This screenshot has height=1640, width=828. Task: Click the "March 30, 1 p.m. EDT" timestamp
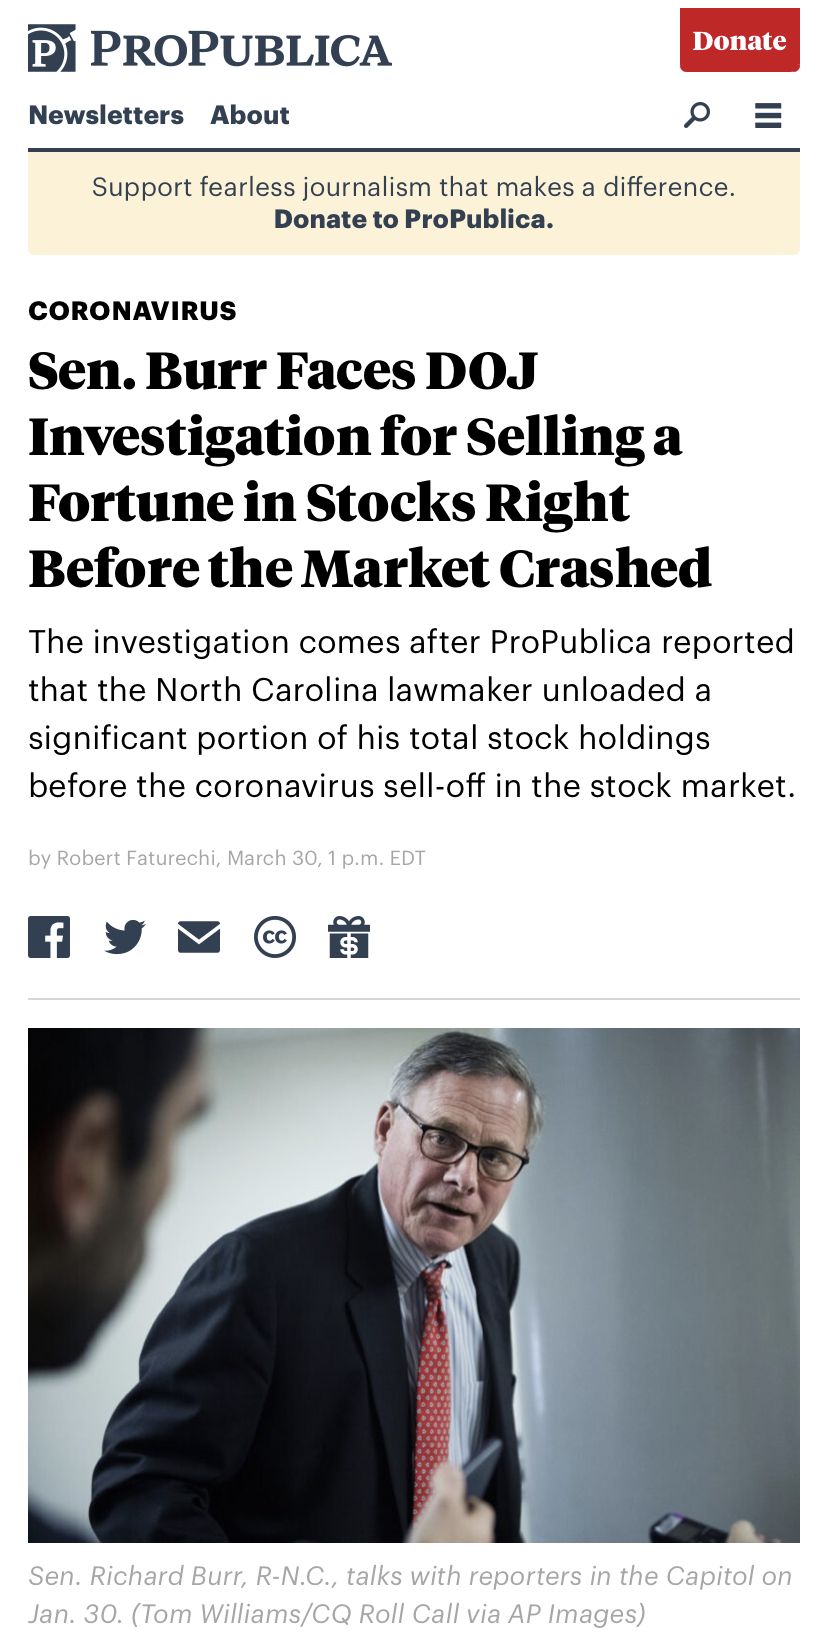(326, 858)
